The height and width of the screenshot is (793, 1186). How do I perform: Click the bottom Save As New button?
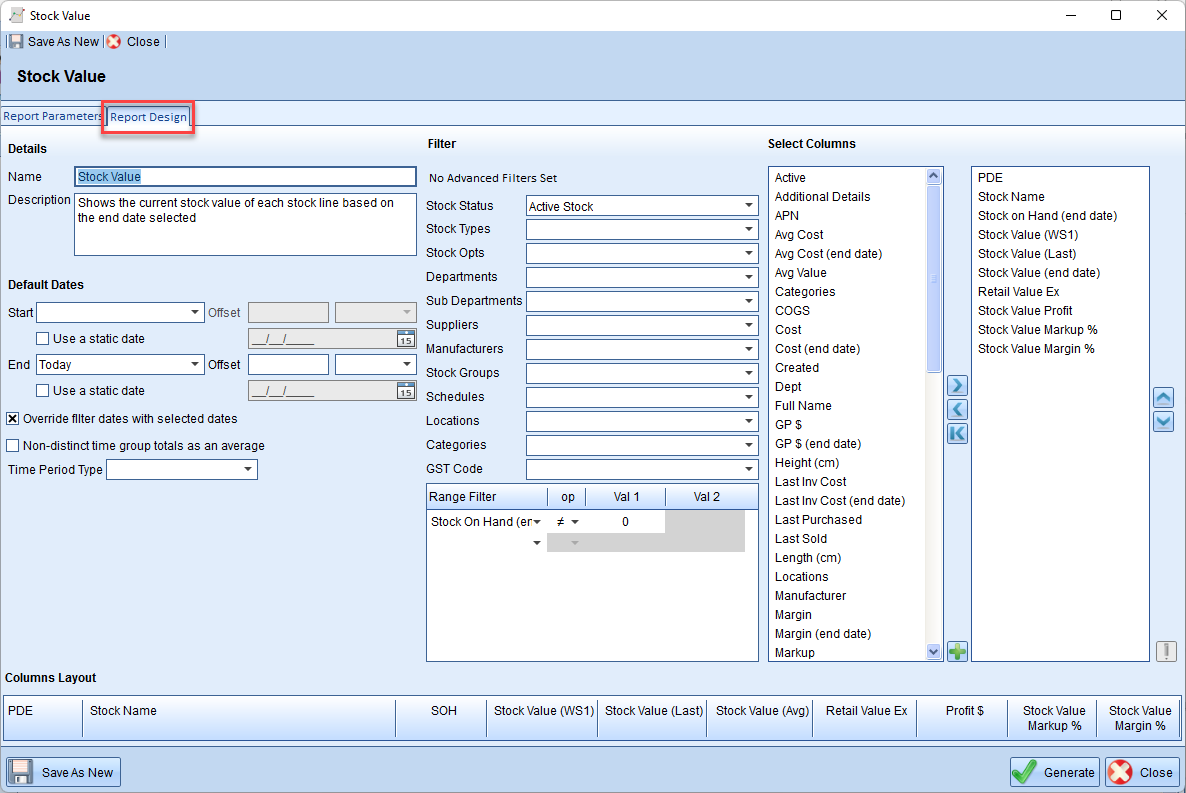(63, 772)
